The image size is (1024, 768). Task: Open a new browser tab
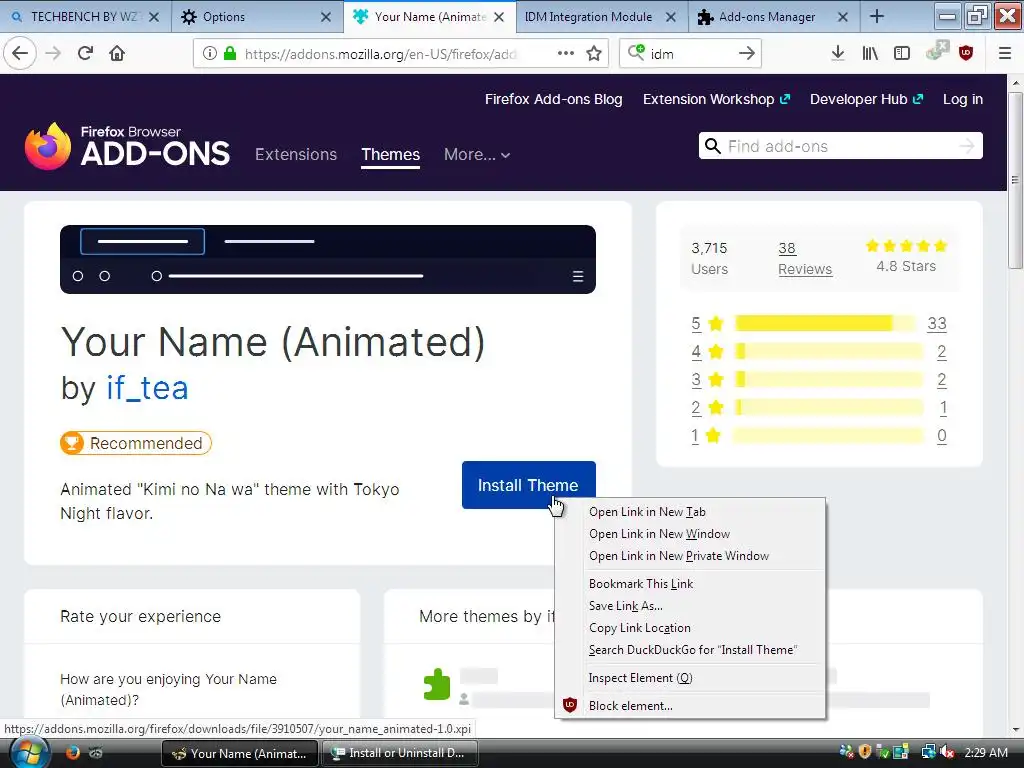(877, 16)
